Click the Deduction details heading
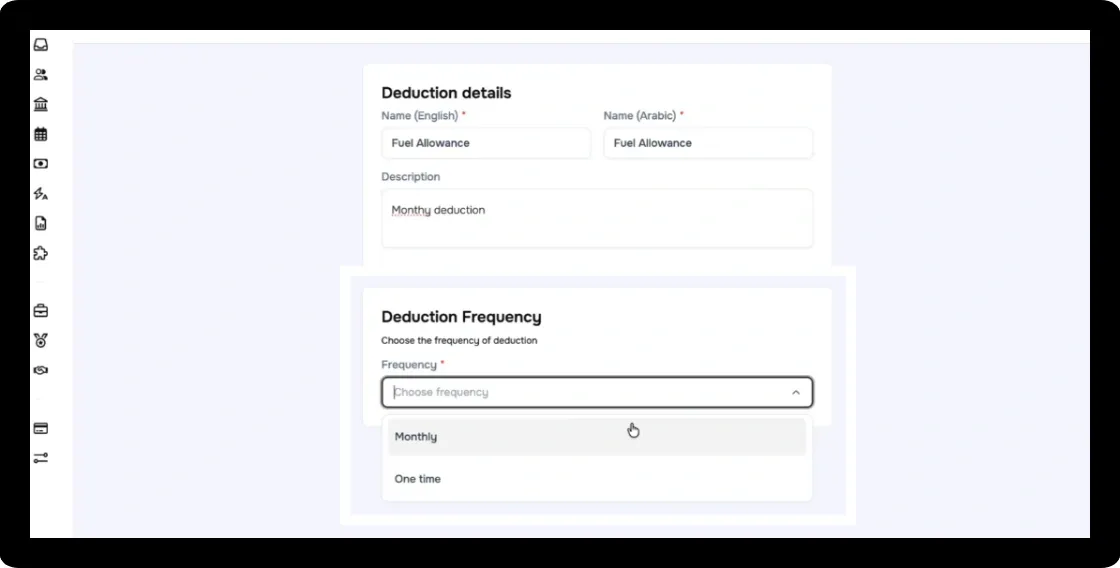Image resolution: width=1120 pixels, height=568 pixels. [446, 93]
